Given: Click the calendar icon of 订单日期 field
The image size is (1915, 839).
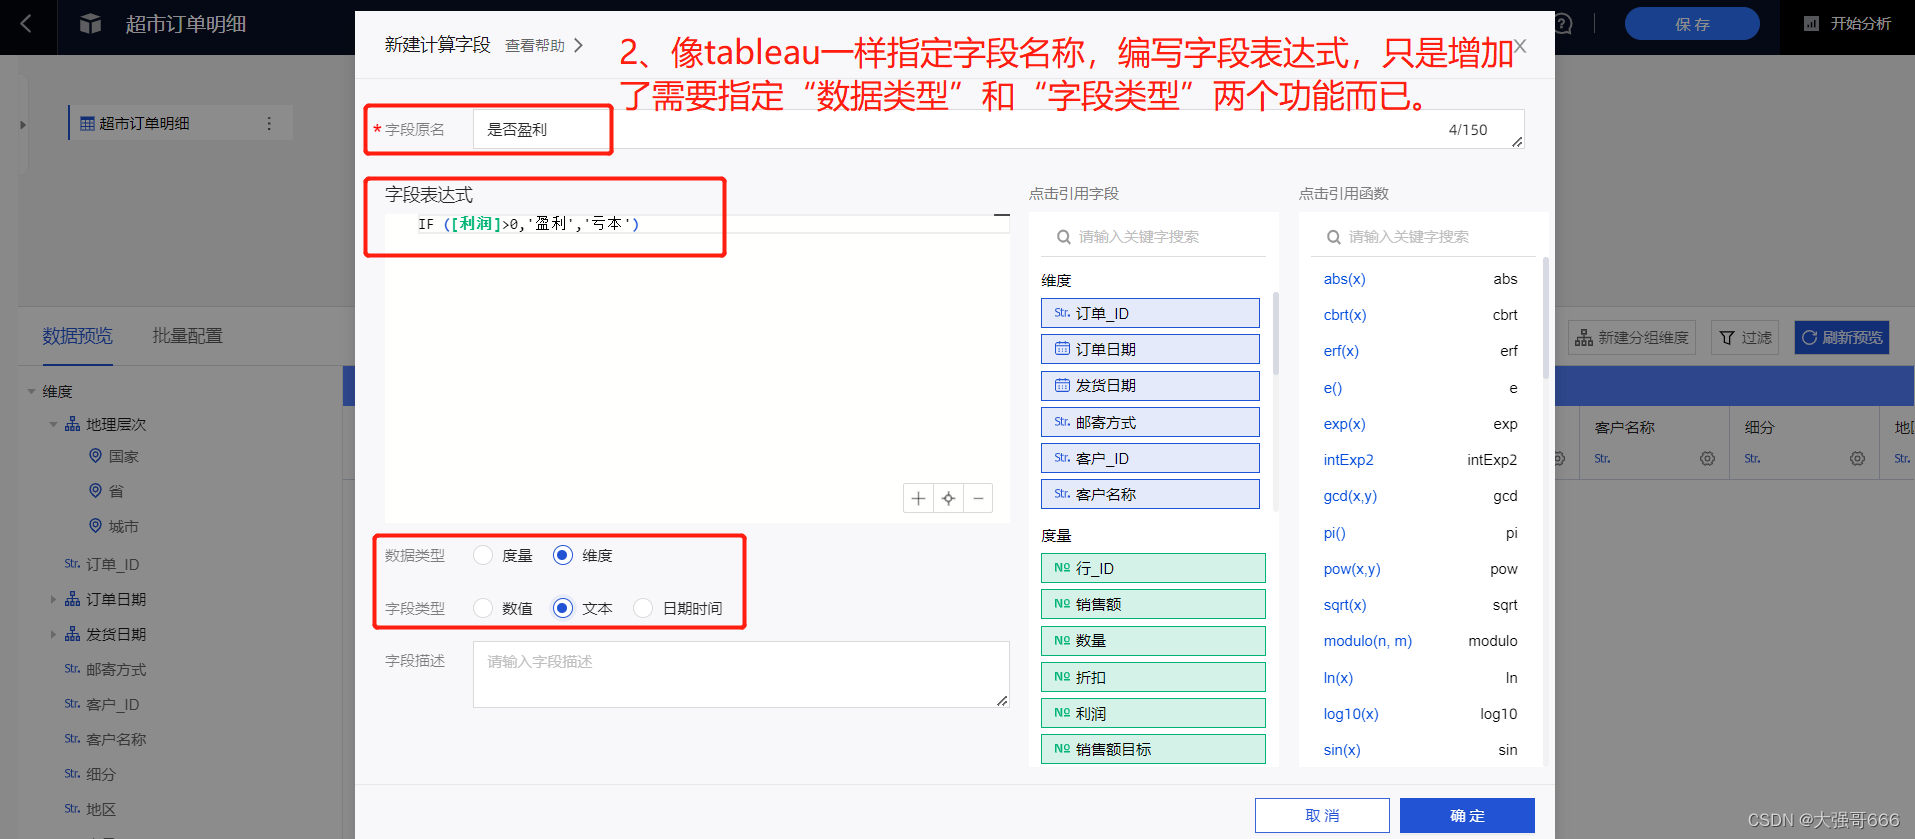Looking at the screenshot, I should (x=1062, y=349).
